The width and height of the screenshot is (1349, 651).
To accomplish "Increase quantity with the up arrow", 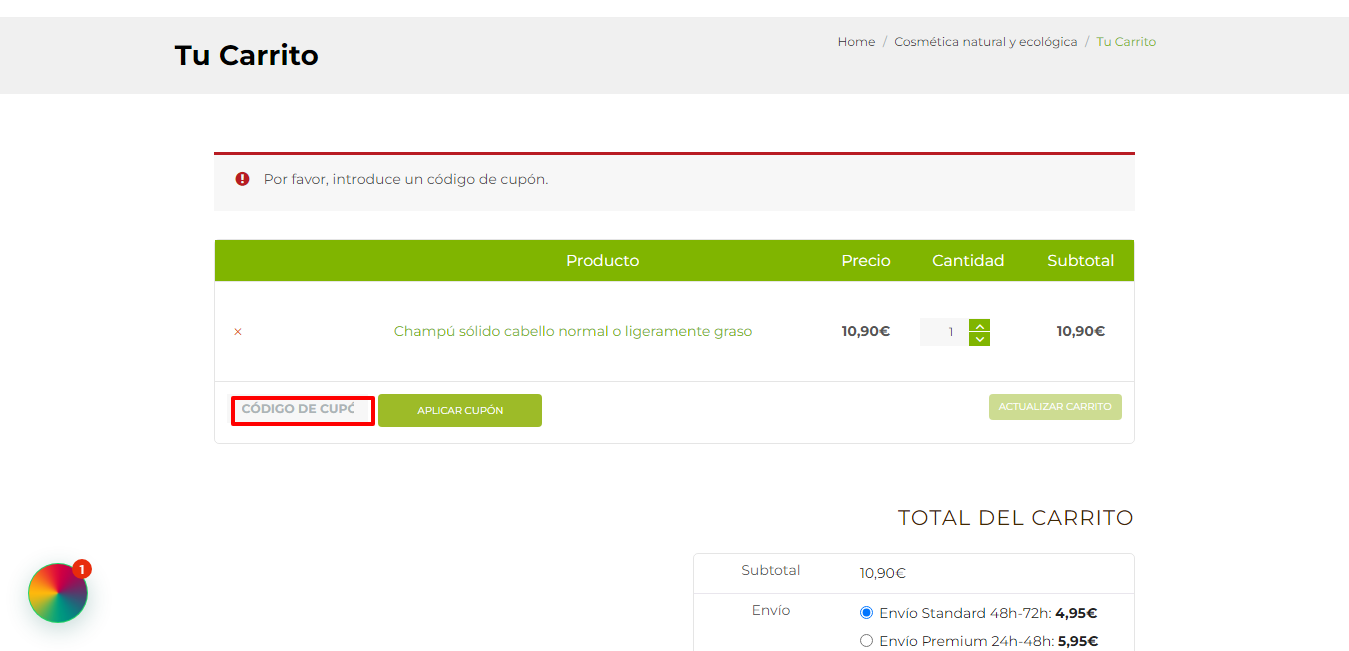I will tap(980, 326).
